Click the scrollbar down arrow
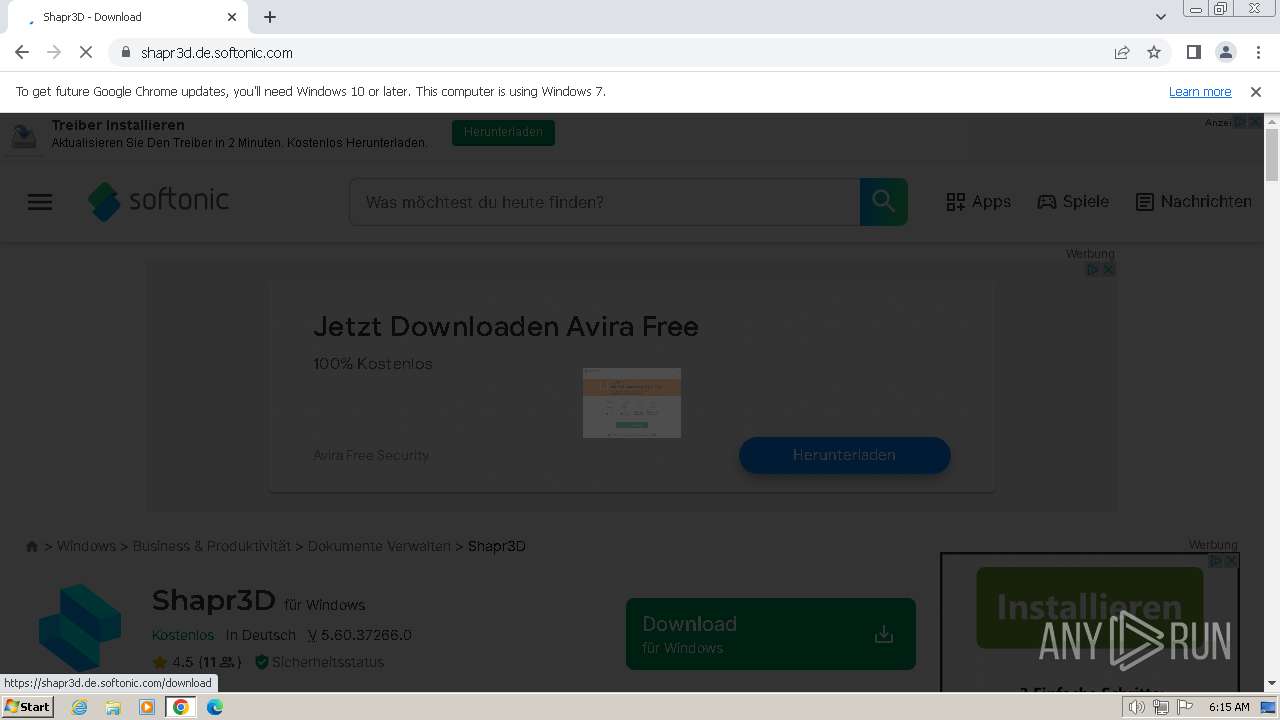Viewport: 1280px width, 720px height. click(1272, 683)
